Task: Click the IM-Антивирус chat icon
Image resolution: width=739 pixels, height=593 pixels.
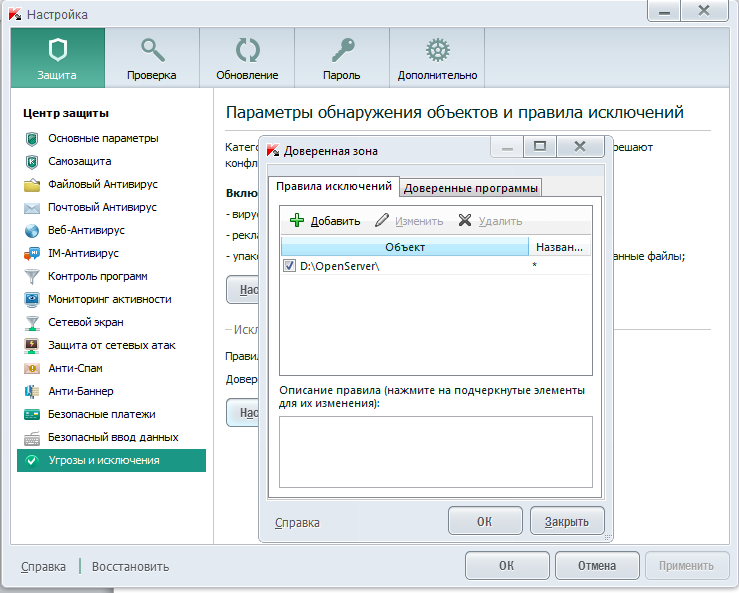Action: pos(32,254)
